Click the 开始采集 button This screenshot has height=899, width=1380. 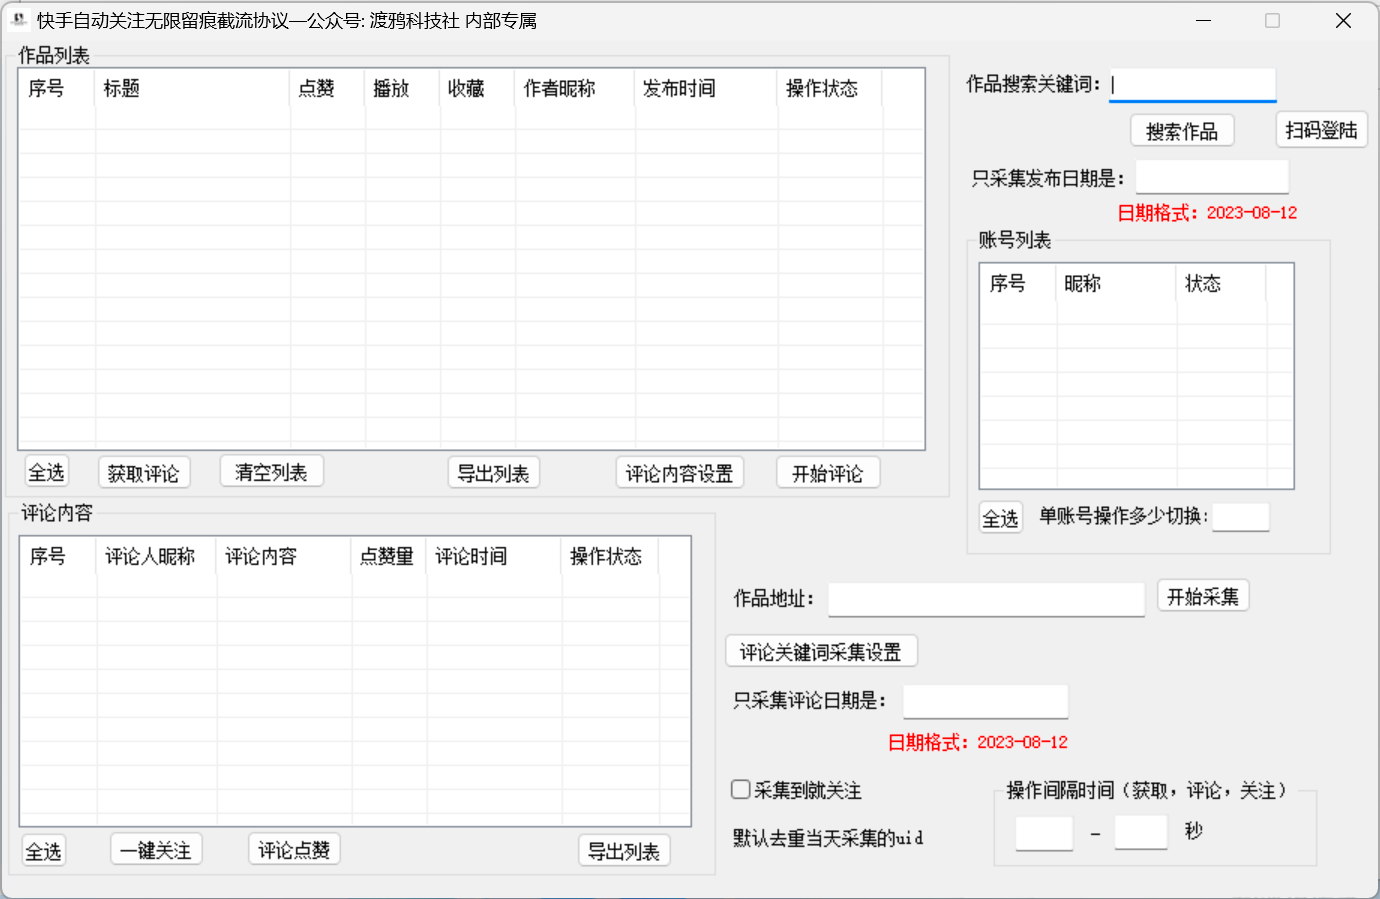tap(1203, 595)
